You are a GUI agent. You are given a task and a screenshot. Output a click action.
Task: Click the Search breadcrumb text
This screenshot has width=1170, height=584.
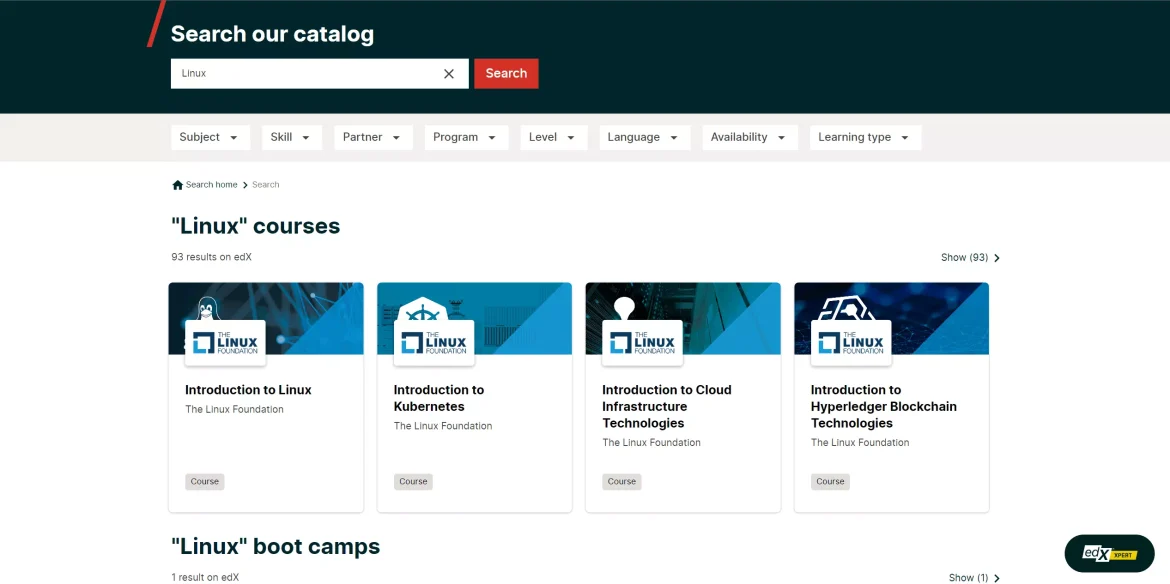coord(266,185)
